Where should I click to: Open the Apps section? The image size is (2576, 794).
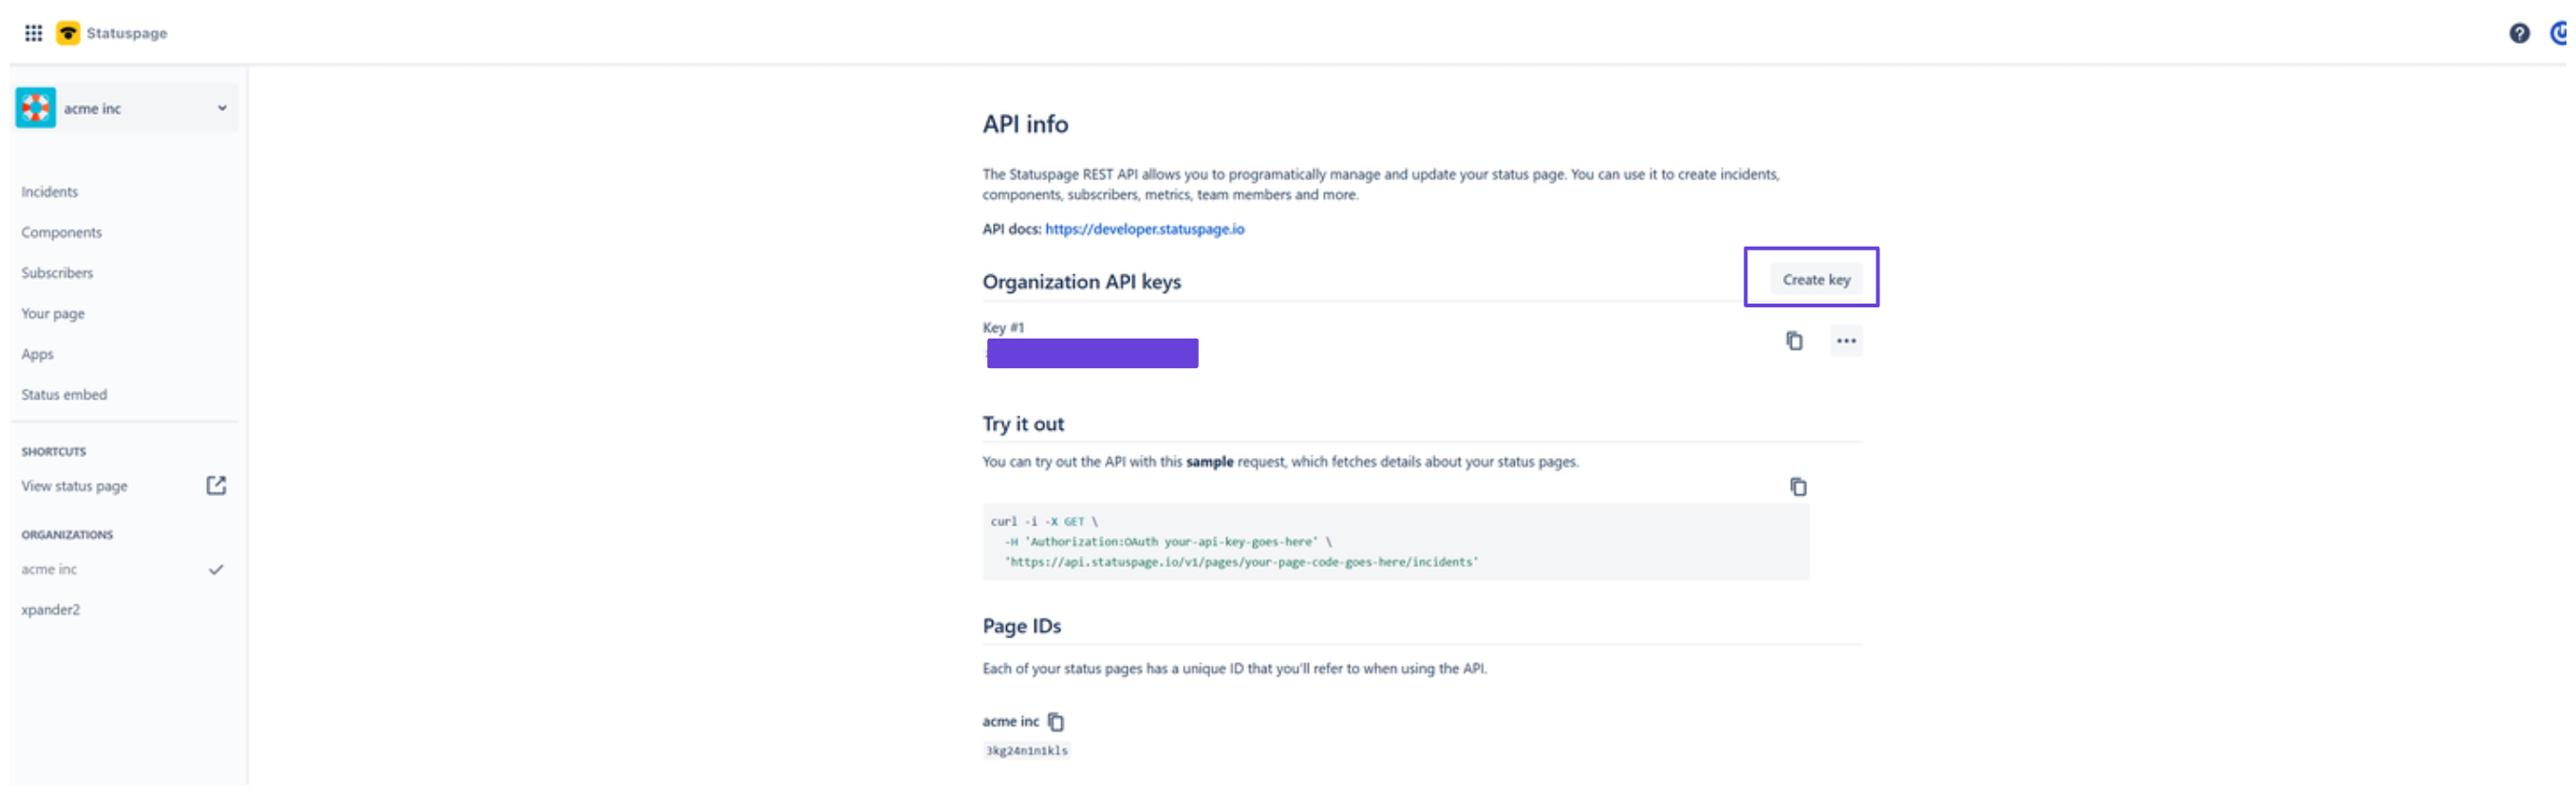coord(37,354)
